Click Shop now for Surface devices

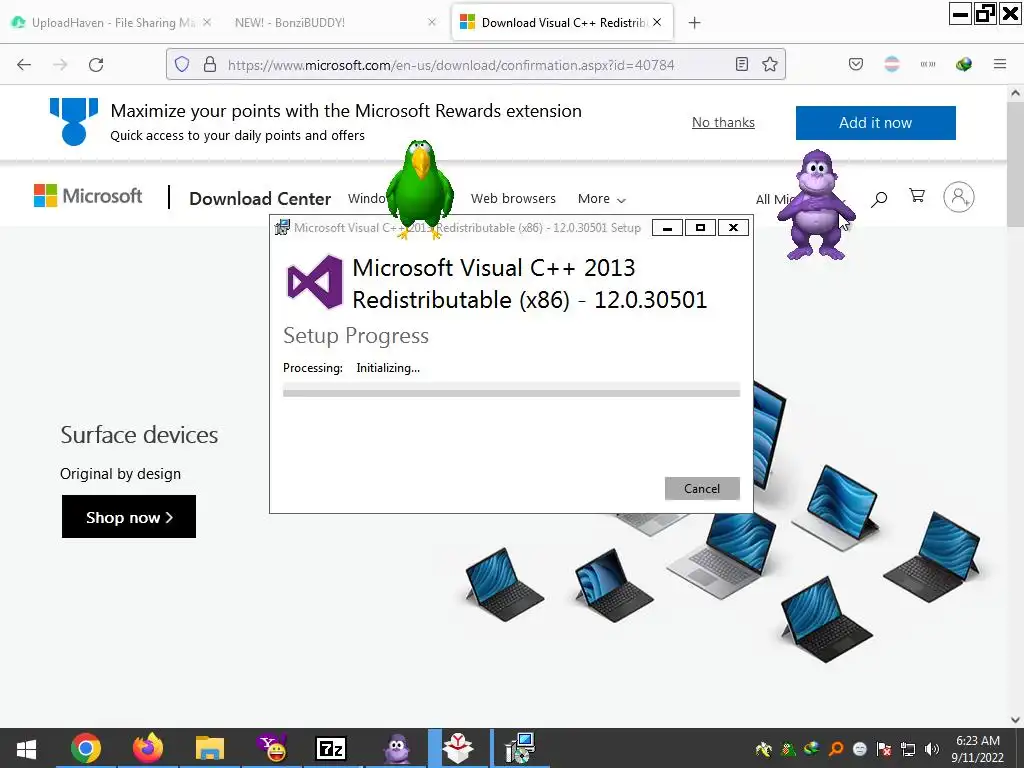pyautogui.click(x=129, y=517)
